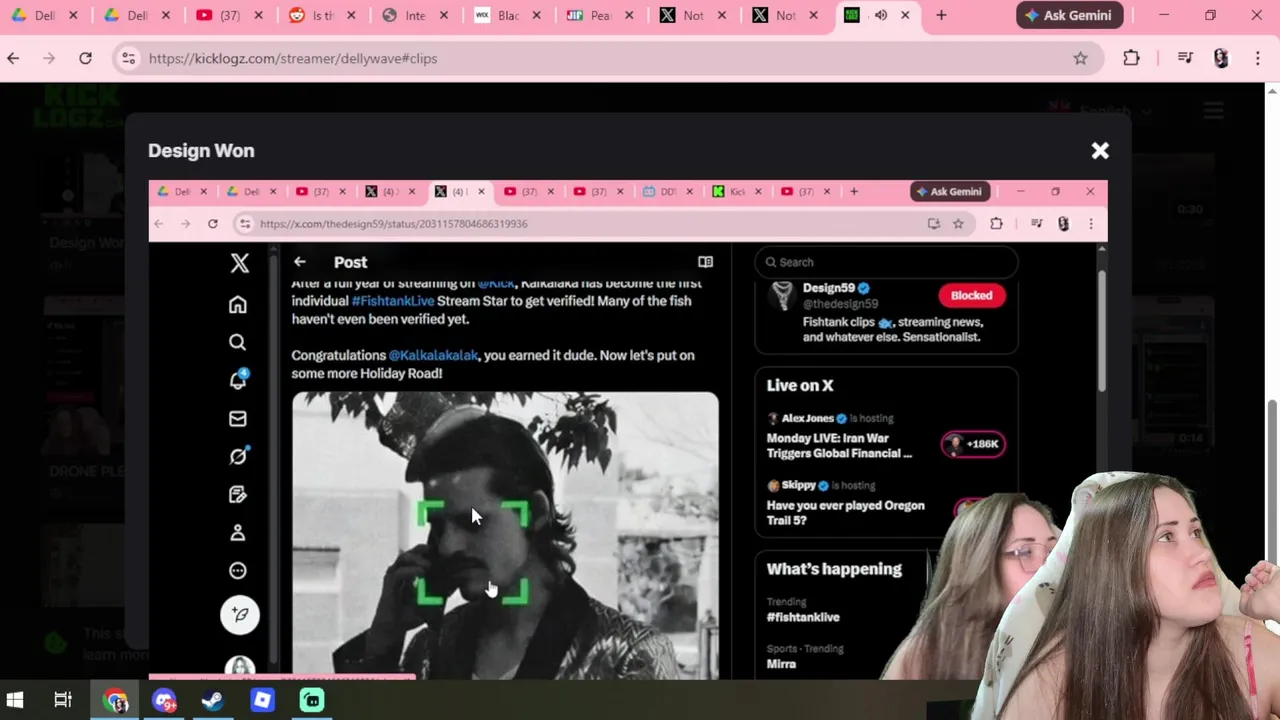The width and height of the screenshot is (1280, 720).
Task: Click the clip's inner scrollbar
Action: tap(1102, 330)
